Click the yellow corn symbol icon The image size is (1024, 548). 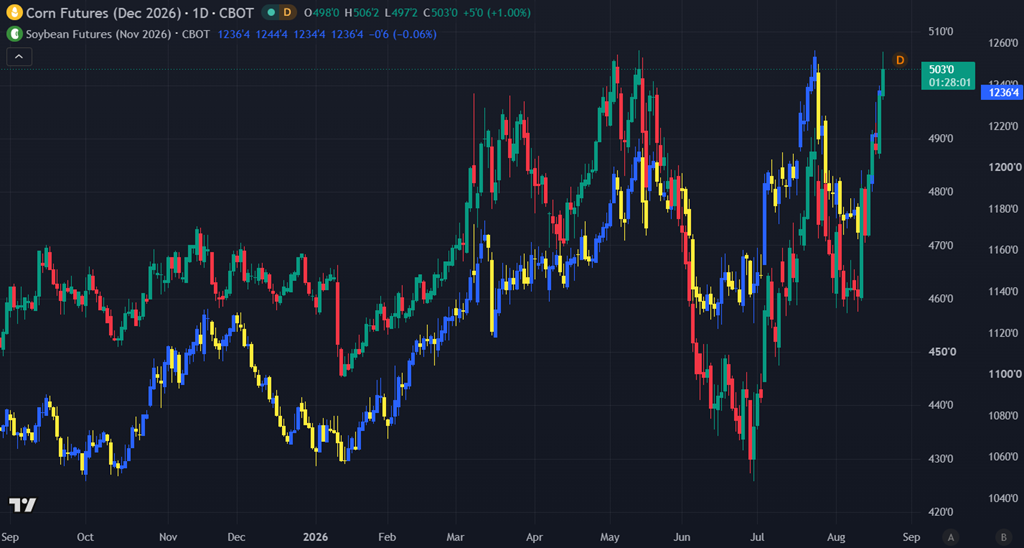[14, 12]
